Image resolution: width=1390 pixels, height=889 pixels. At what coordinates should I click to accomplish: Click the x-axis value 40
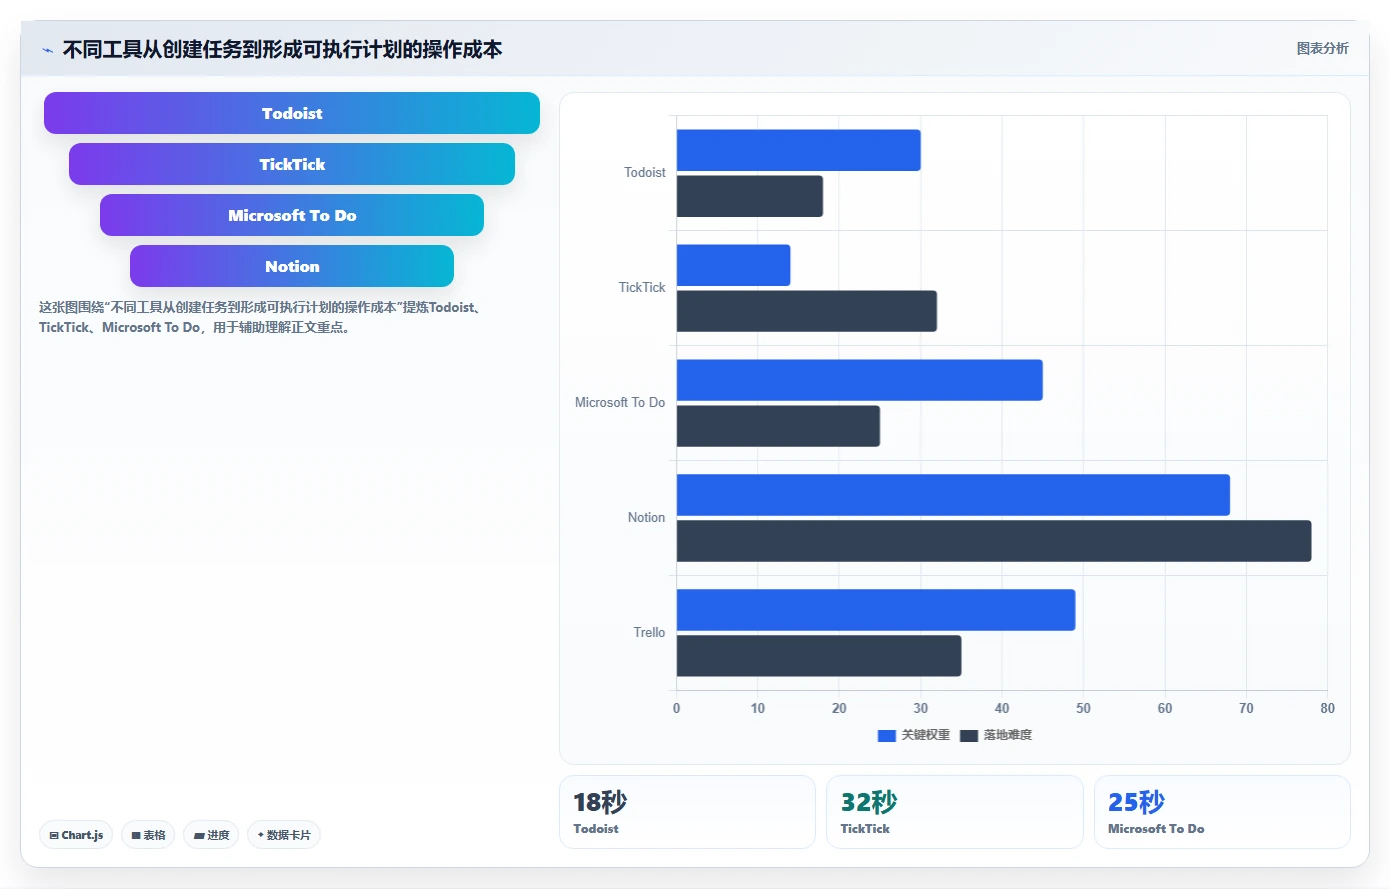1002,708
